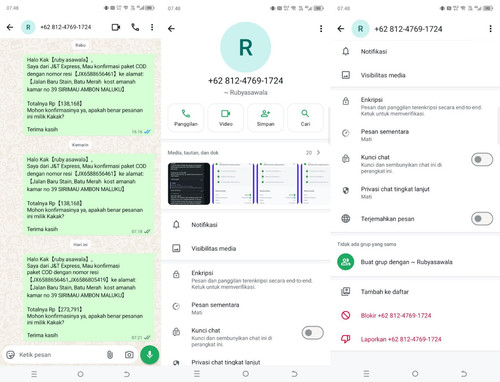Tap the Panggilan call button
Screen dimensions: 500x382
coord(186,118)
